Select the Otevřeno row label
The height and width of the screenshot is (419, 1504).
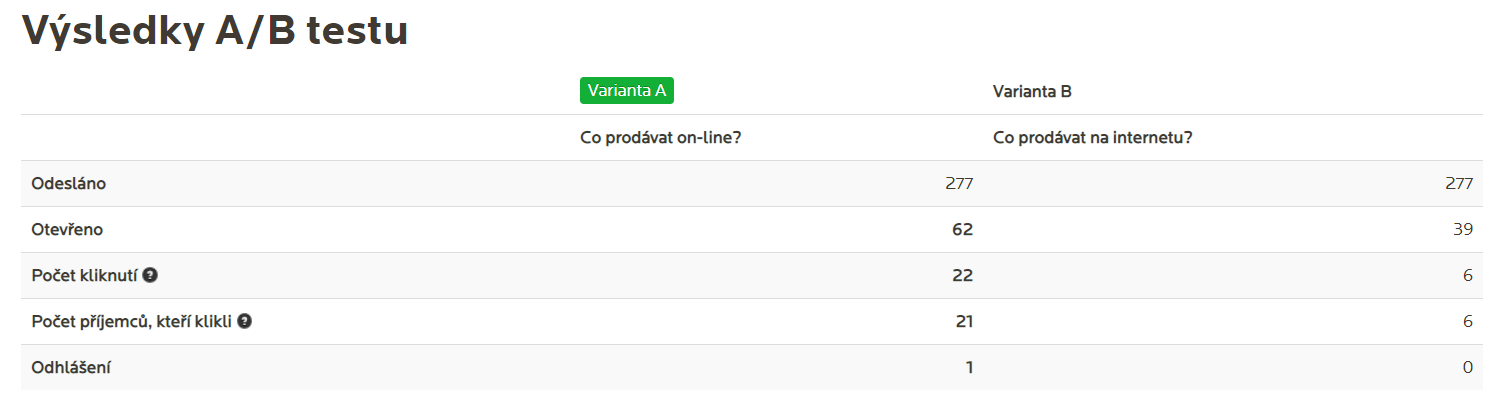coord(68,230)
